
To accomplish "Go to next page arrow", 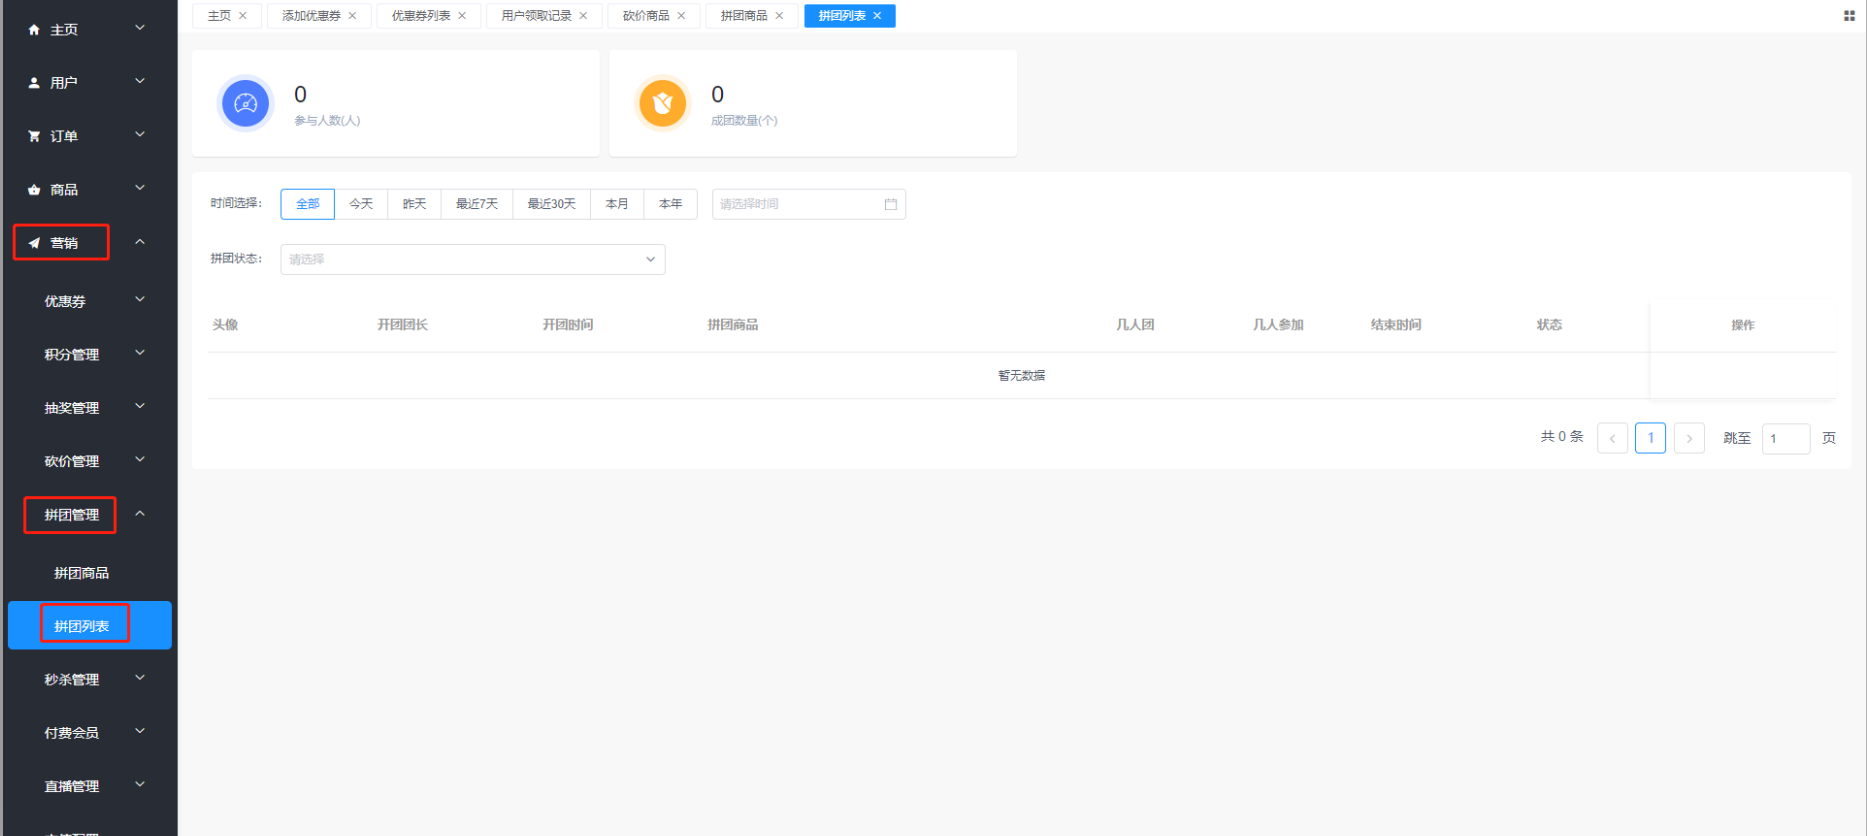I will click(1689, 438).
